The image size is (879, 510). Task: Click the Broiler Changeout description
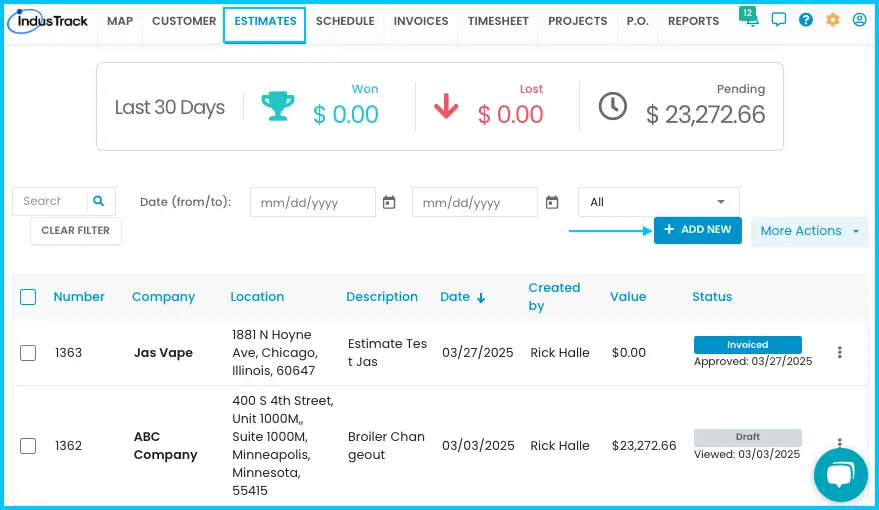point(386,446)
